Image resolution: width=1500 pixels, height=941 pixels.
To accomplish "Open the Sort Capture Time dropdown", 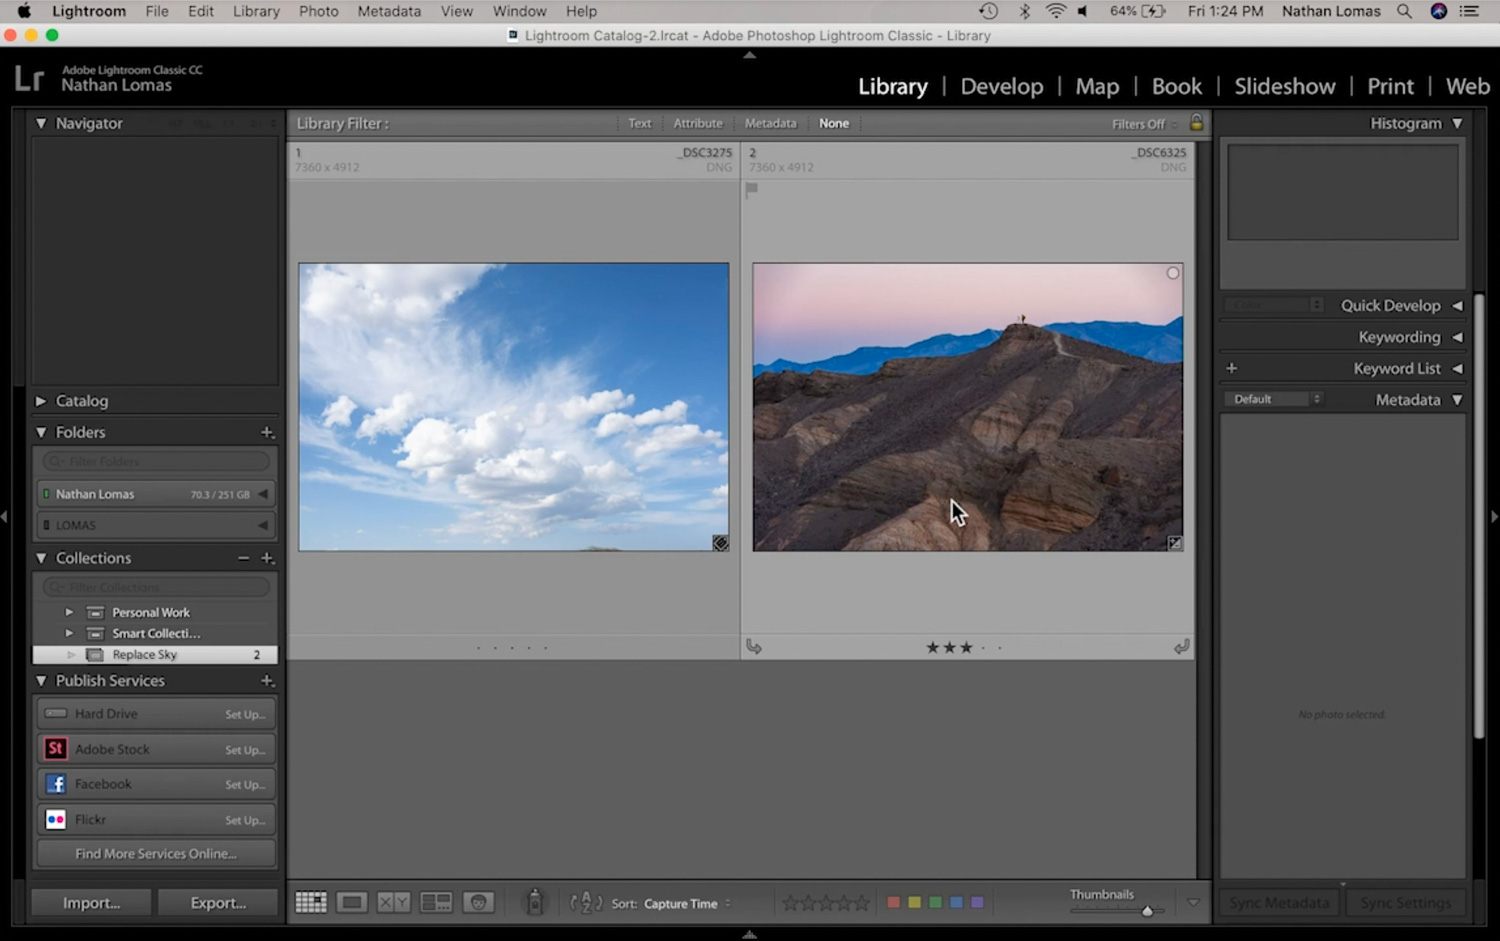I will tap(687, 904).
